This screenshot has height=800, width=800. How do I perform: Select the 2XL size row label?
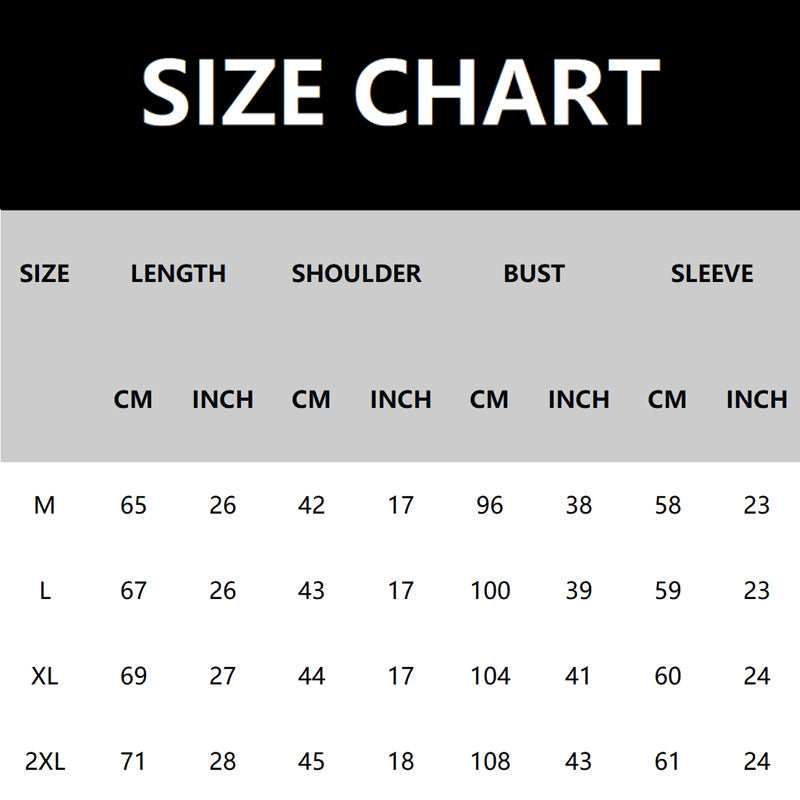45,762
